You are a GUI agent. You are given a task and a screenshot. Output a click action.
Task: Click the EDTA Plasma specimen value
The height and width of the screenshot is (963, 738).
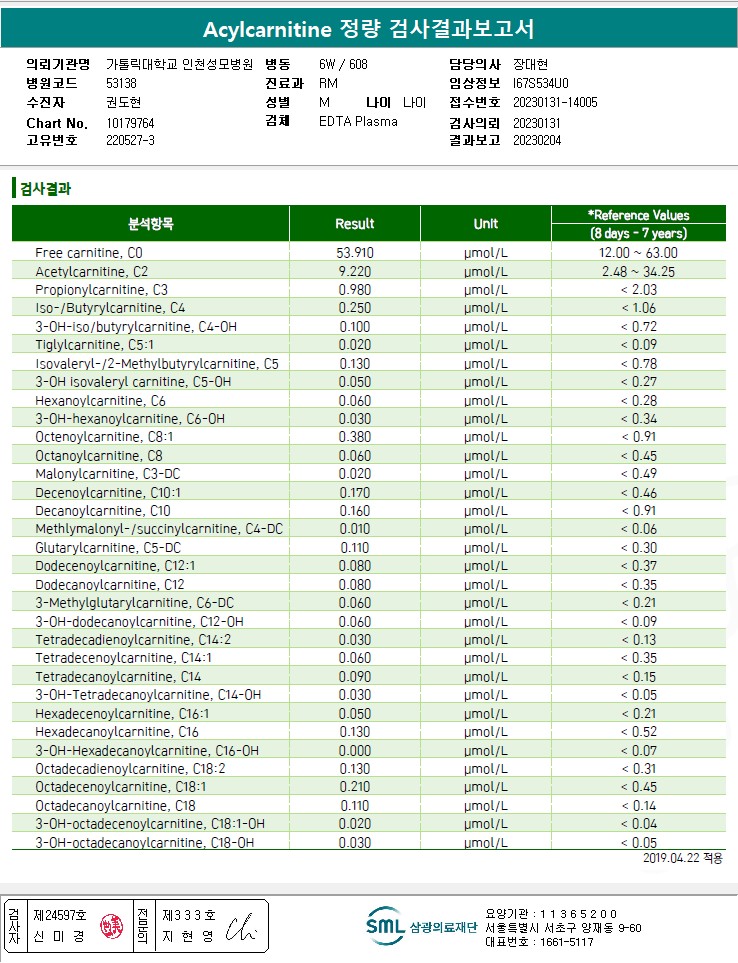(x=358, y=121)
